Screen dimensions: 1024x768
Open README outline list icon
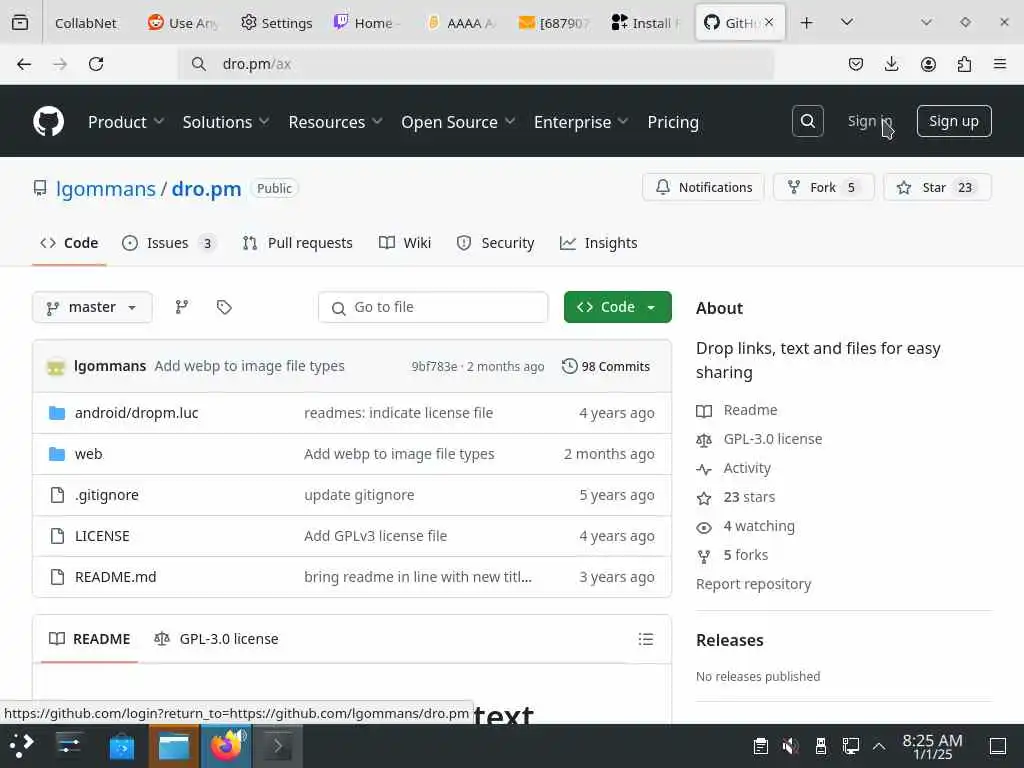click(x=645, y=639)
